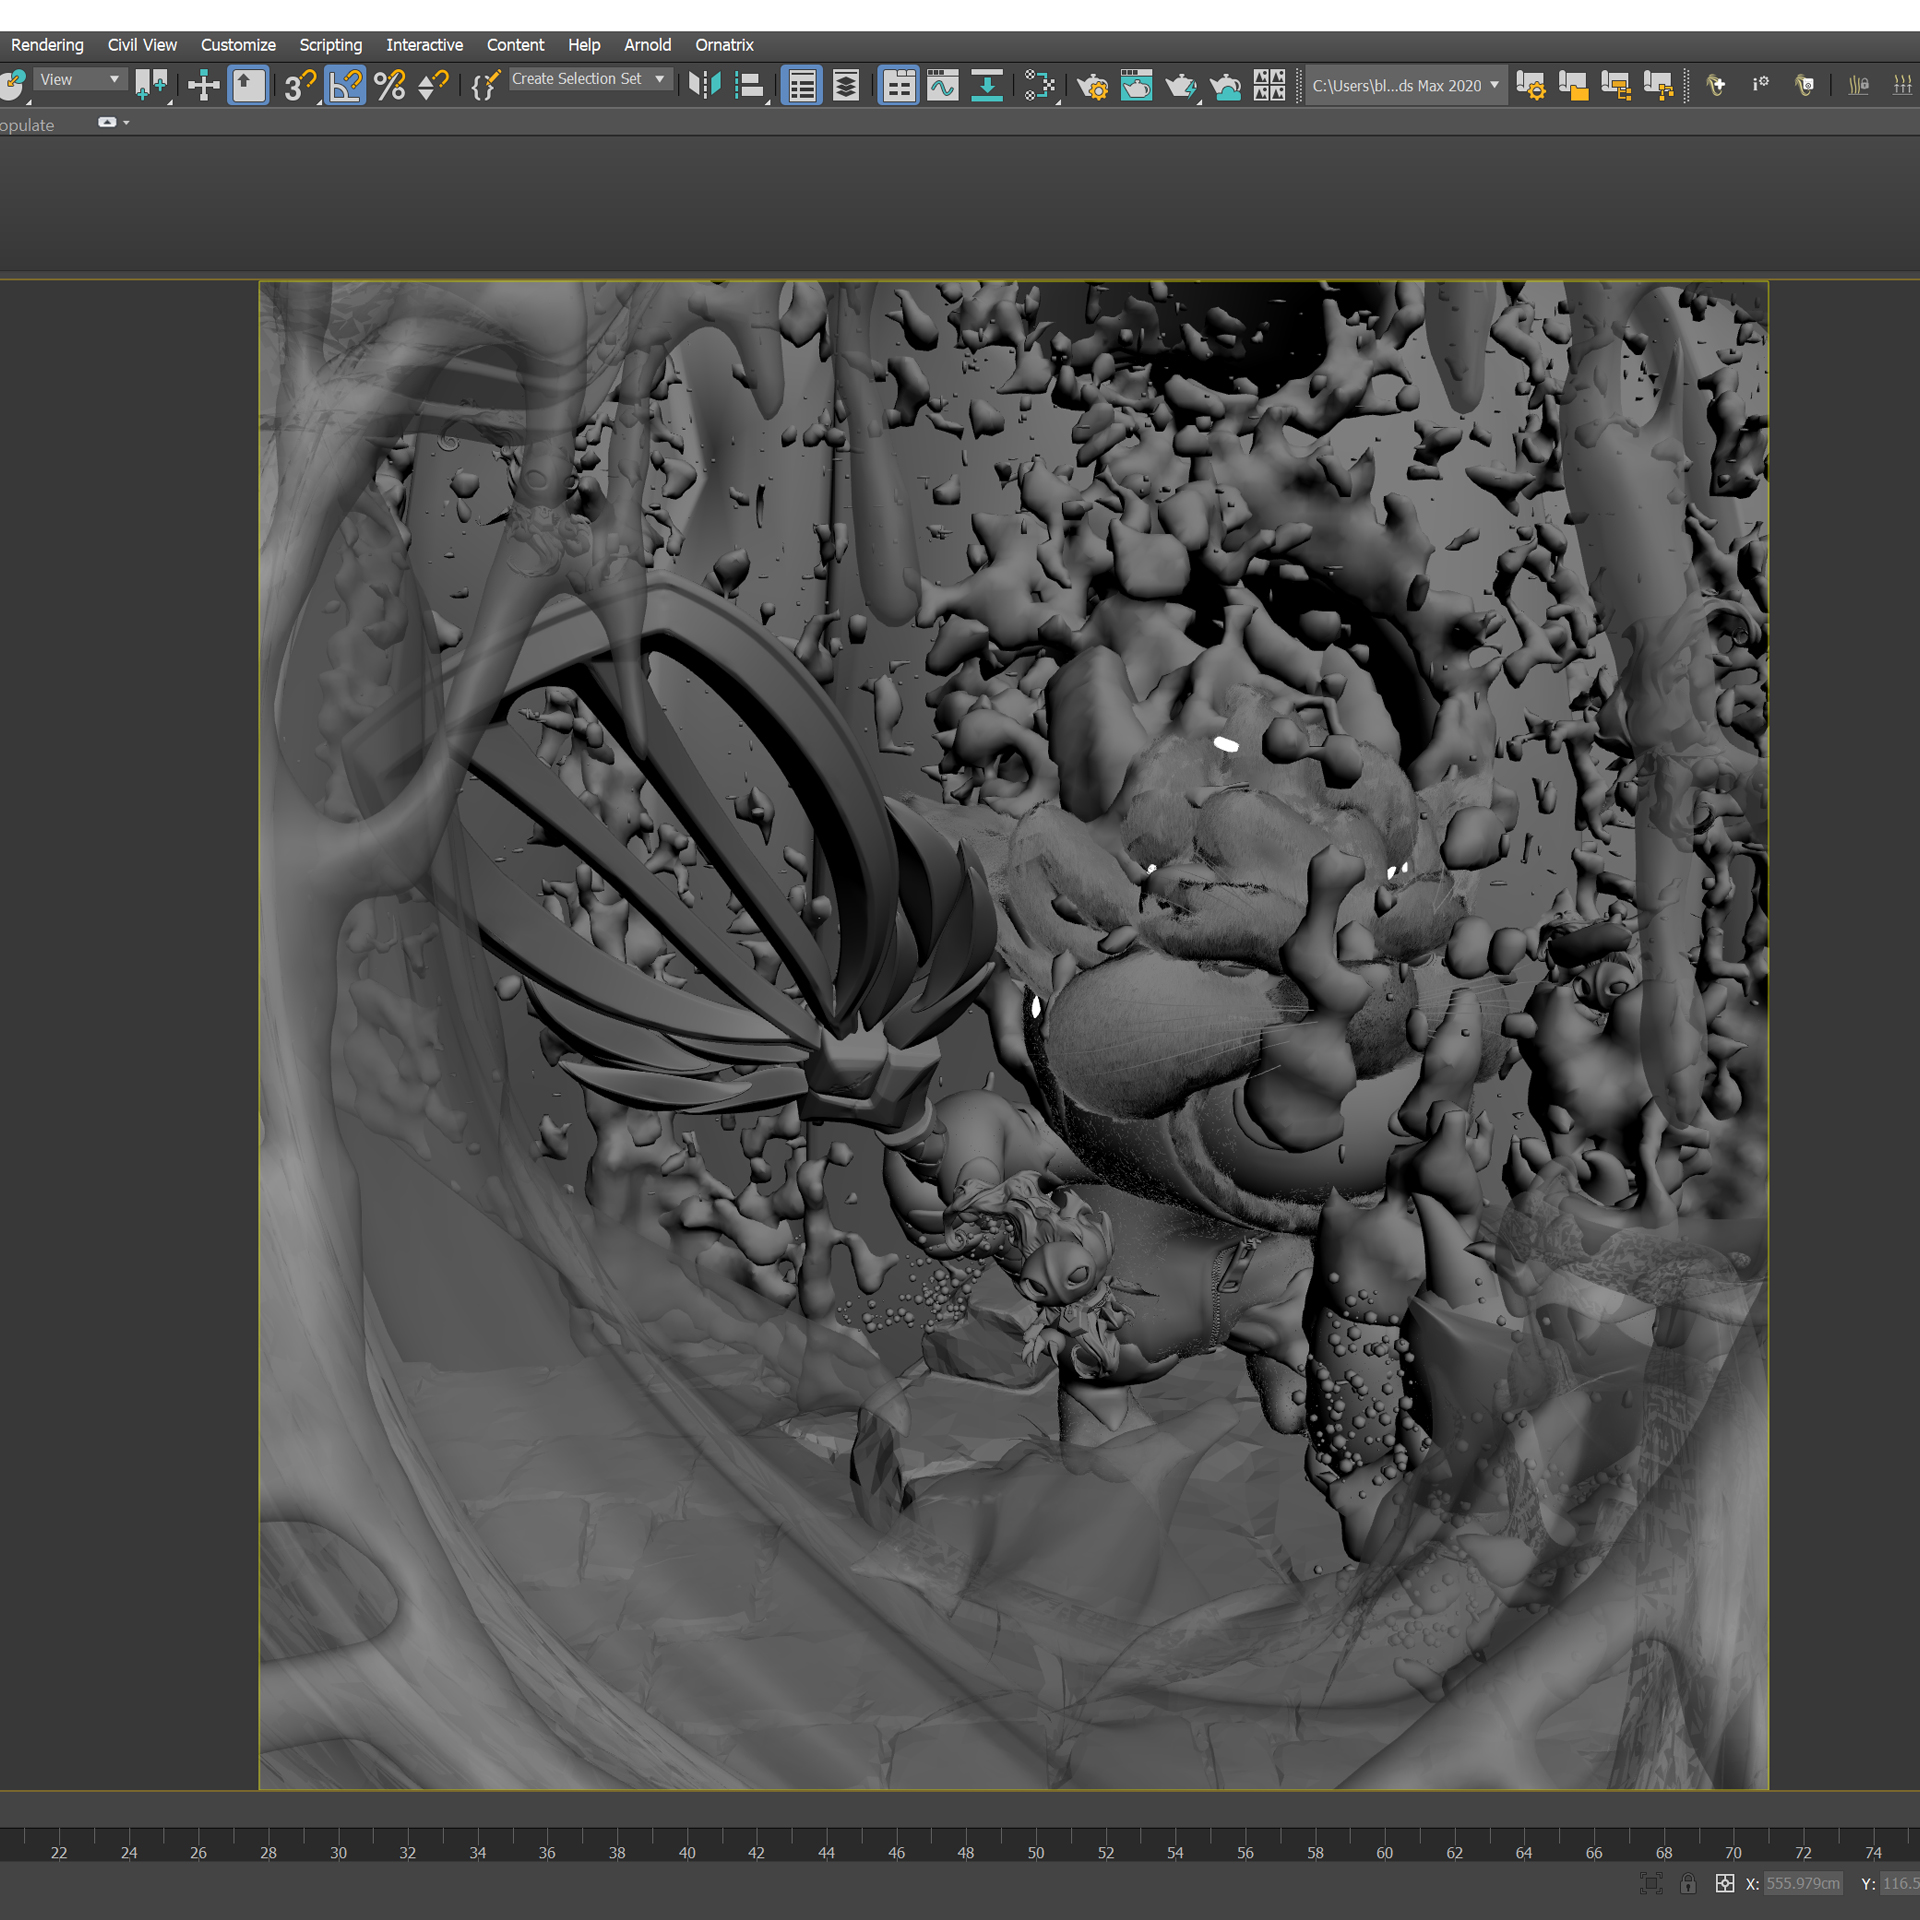Open the Arnold menu
Viewport: 1920px width, 1920px height.
click(x=647, y=45)
